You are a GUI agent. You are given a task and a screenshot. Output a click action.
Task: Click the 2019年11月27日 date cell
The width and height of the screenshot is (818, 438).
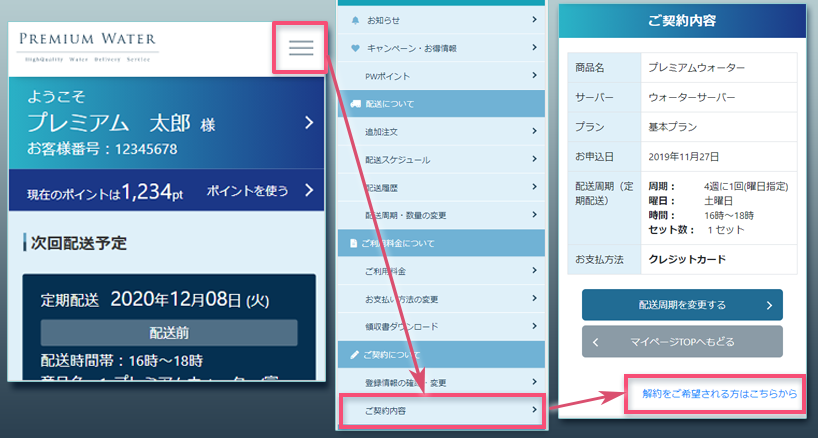tap(719, 156)
